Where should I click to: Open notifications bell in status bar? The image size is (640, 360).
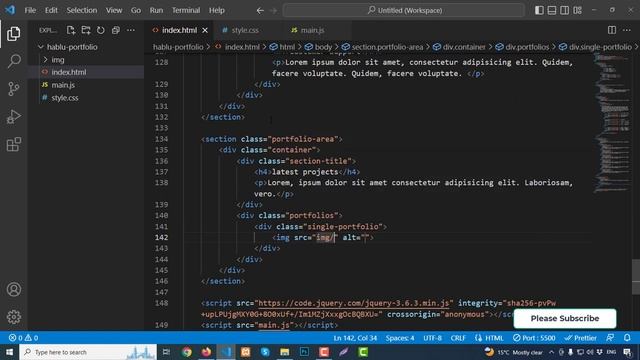coord(627,338)
